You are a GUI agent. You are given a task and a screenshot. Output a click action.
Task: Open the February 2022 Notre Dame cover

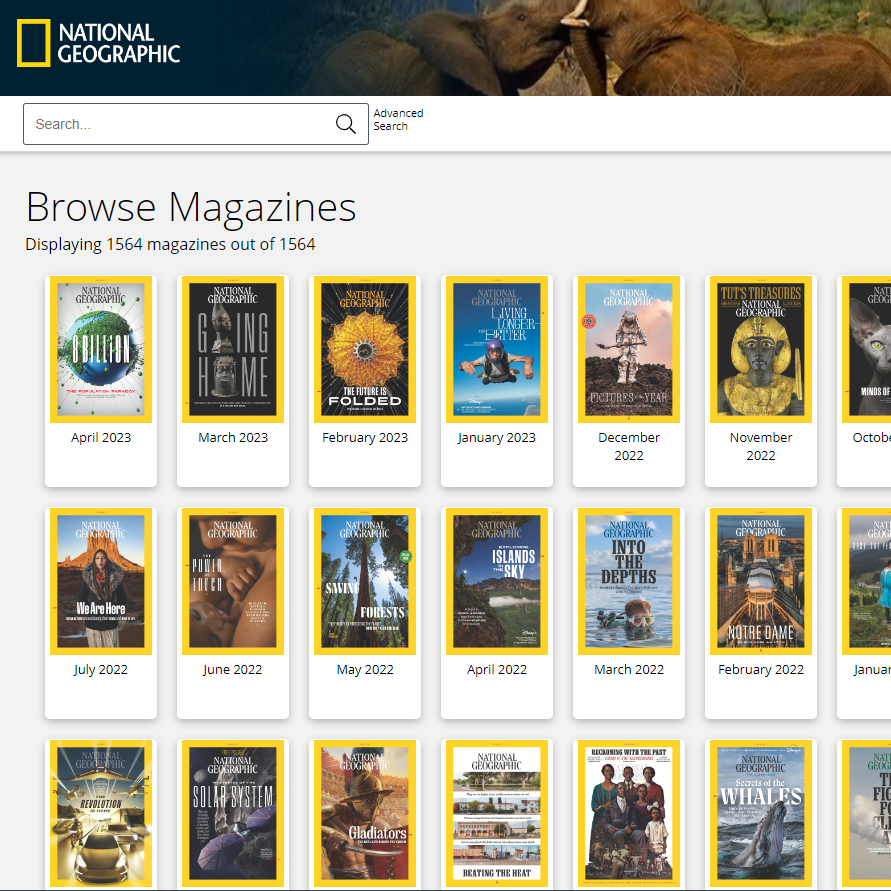(760, 581)
